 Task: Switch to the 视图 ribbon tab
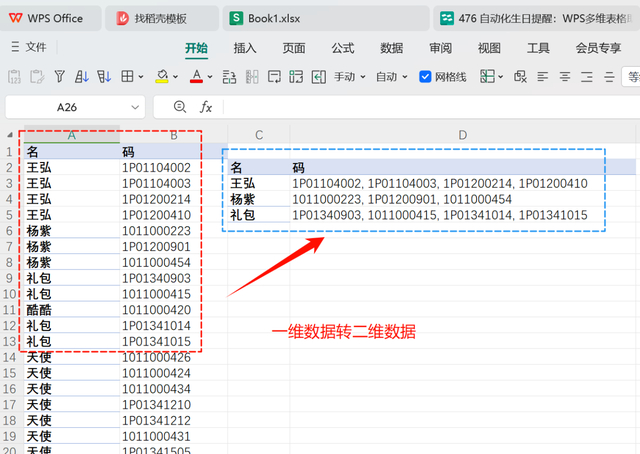coord(489,48)
